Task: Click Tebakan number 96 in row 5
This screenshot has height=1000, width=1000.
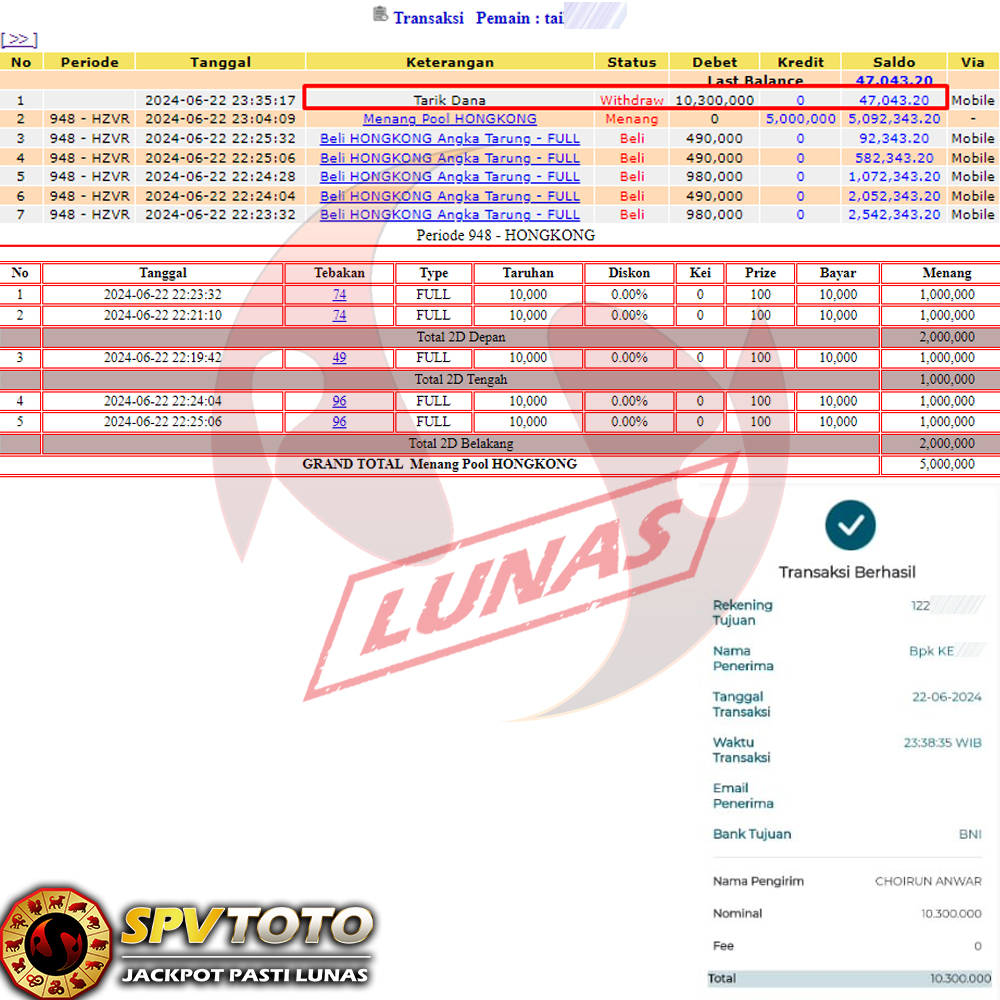Action: coord(339,422)
